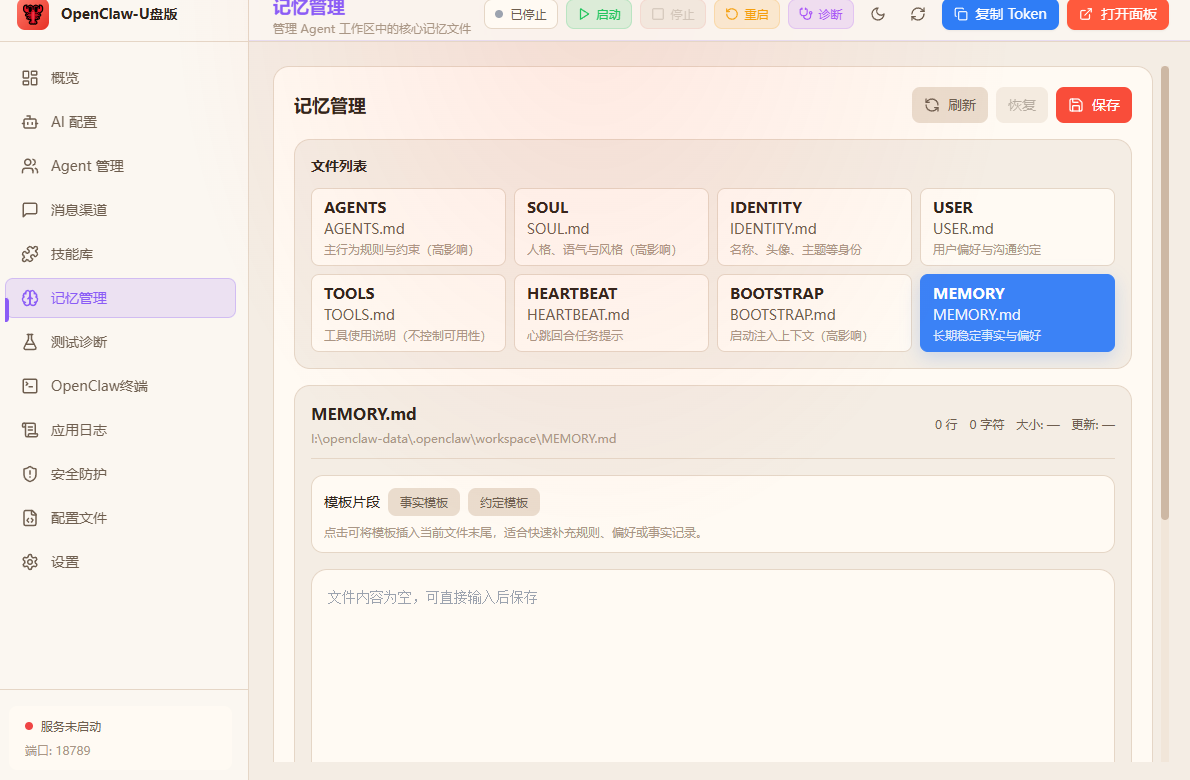Click the 大小: — size value

click(1037, 425)
